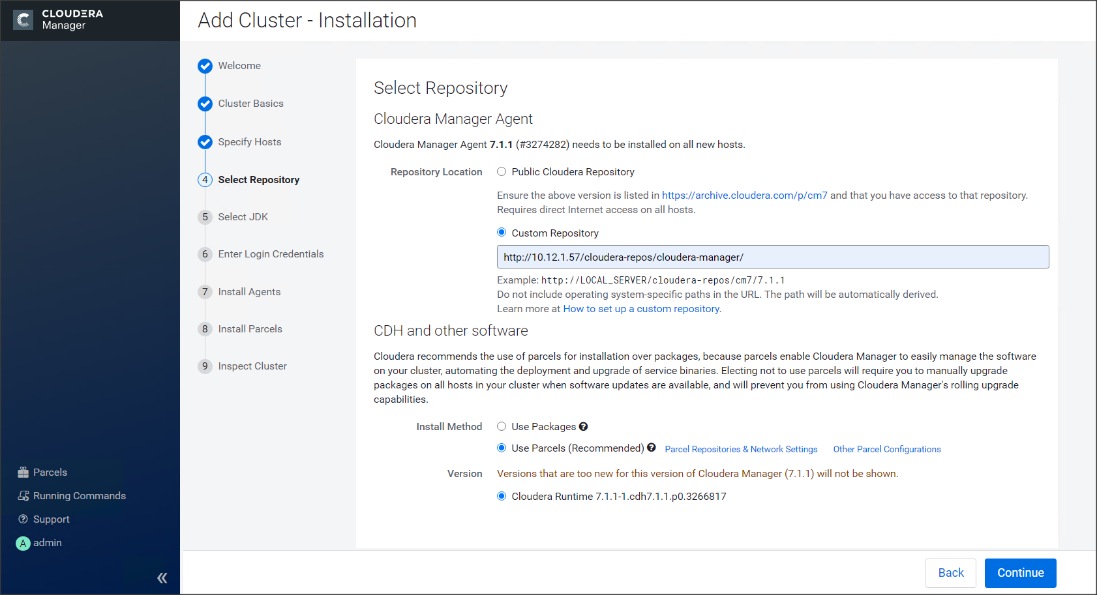Click the Specify Hosts checkmark icon
The image size is (1097, 595).
pyautogui.click(x=205, y=142)
